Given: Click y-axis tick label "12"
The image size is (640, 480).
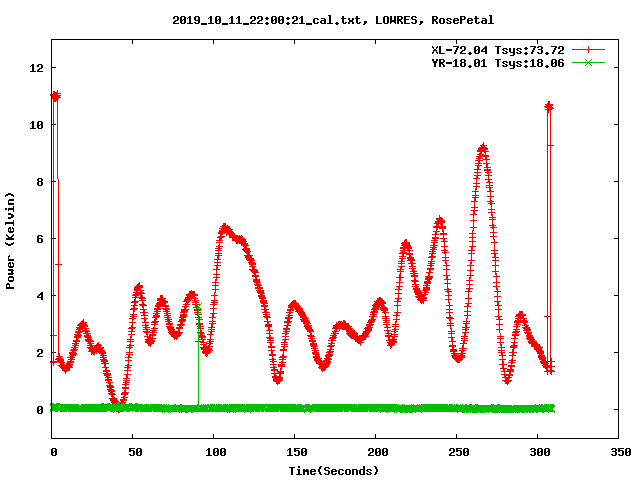Looking at the screenshot, I should coord(36,68).
